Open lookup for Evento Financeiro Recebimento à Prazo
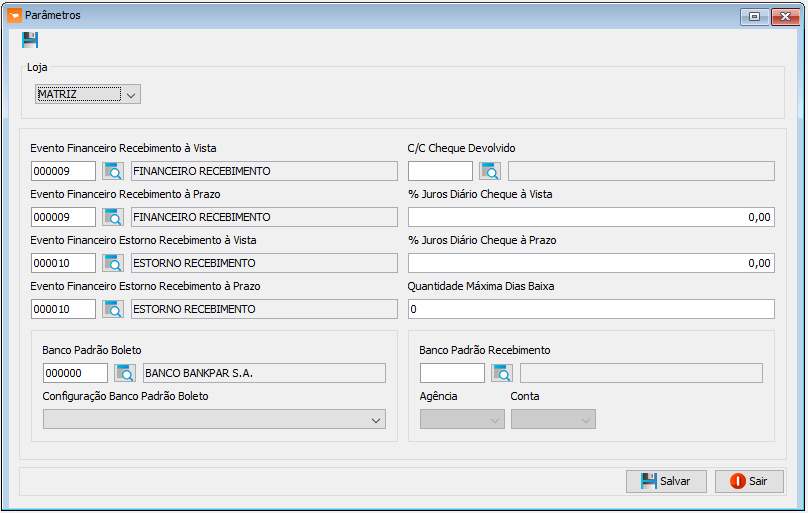 point(113,217)
